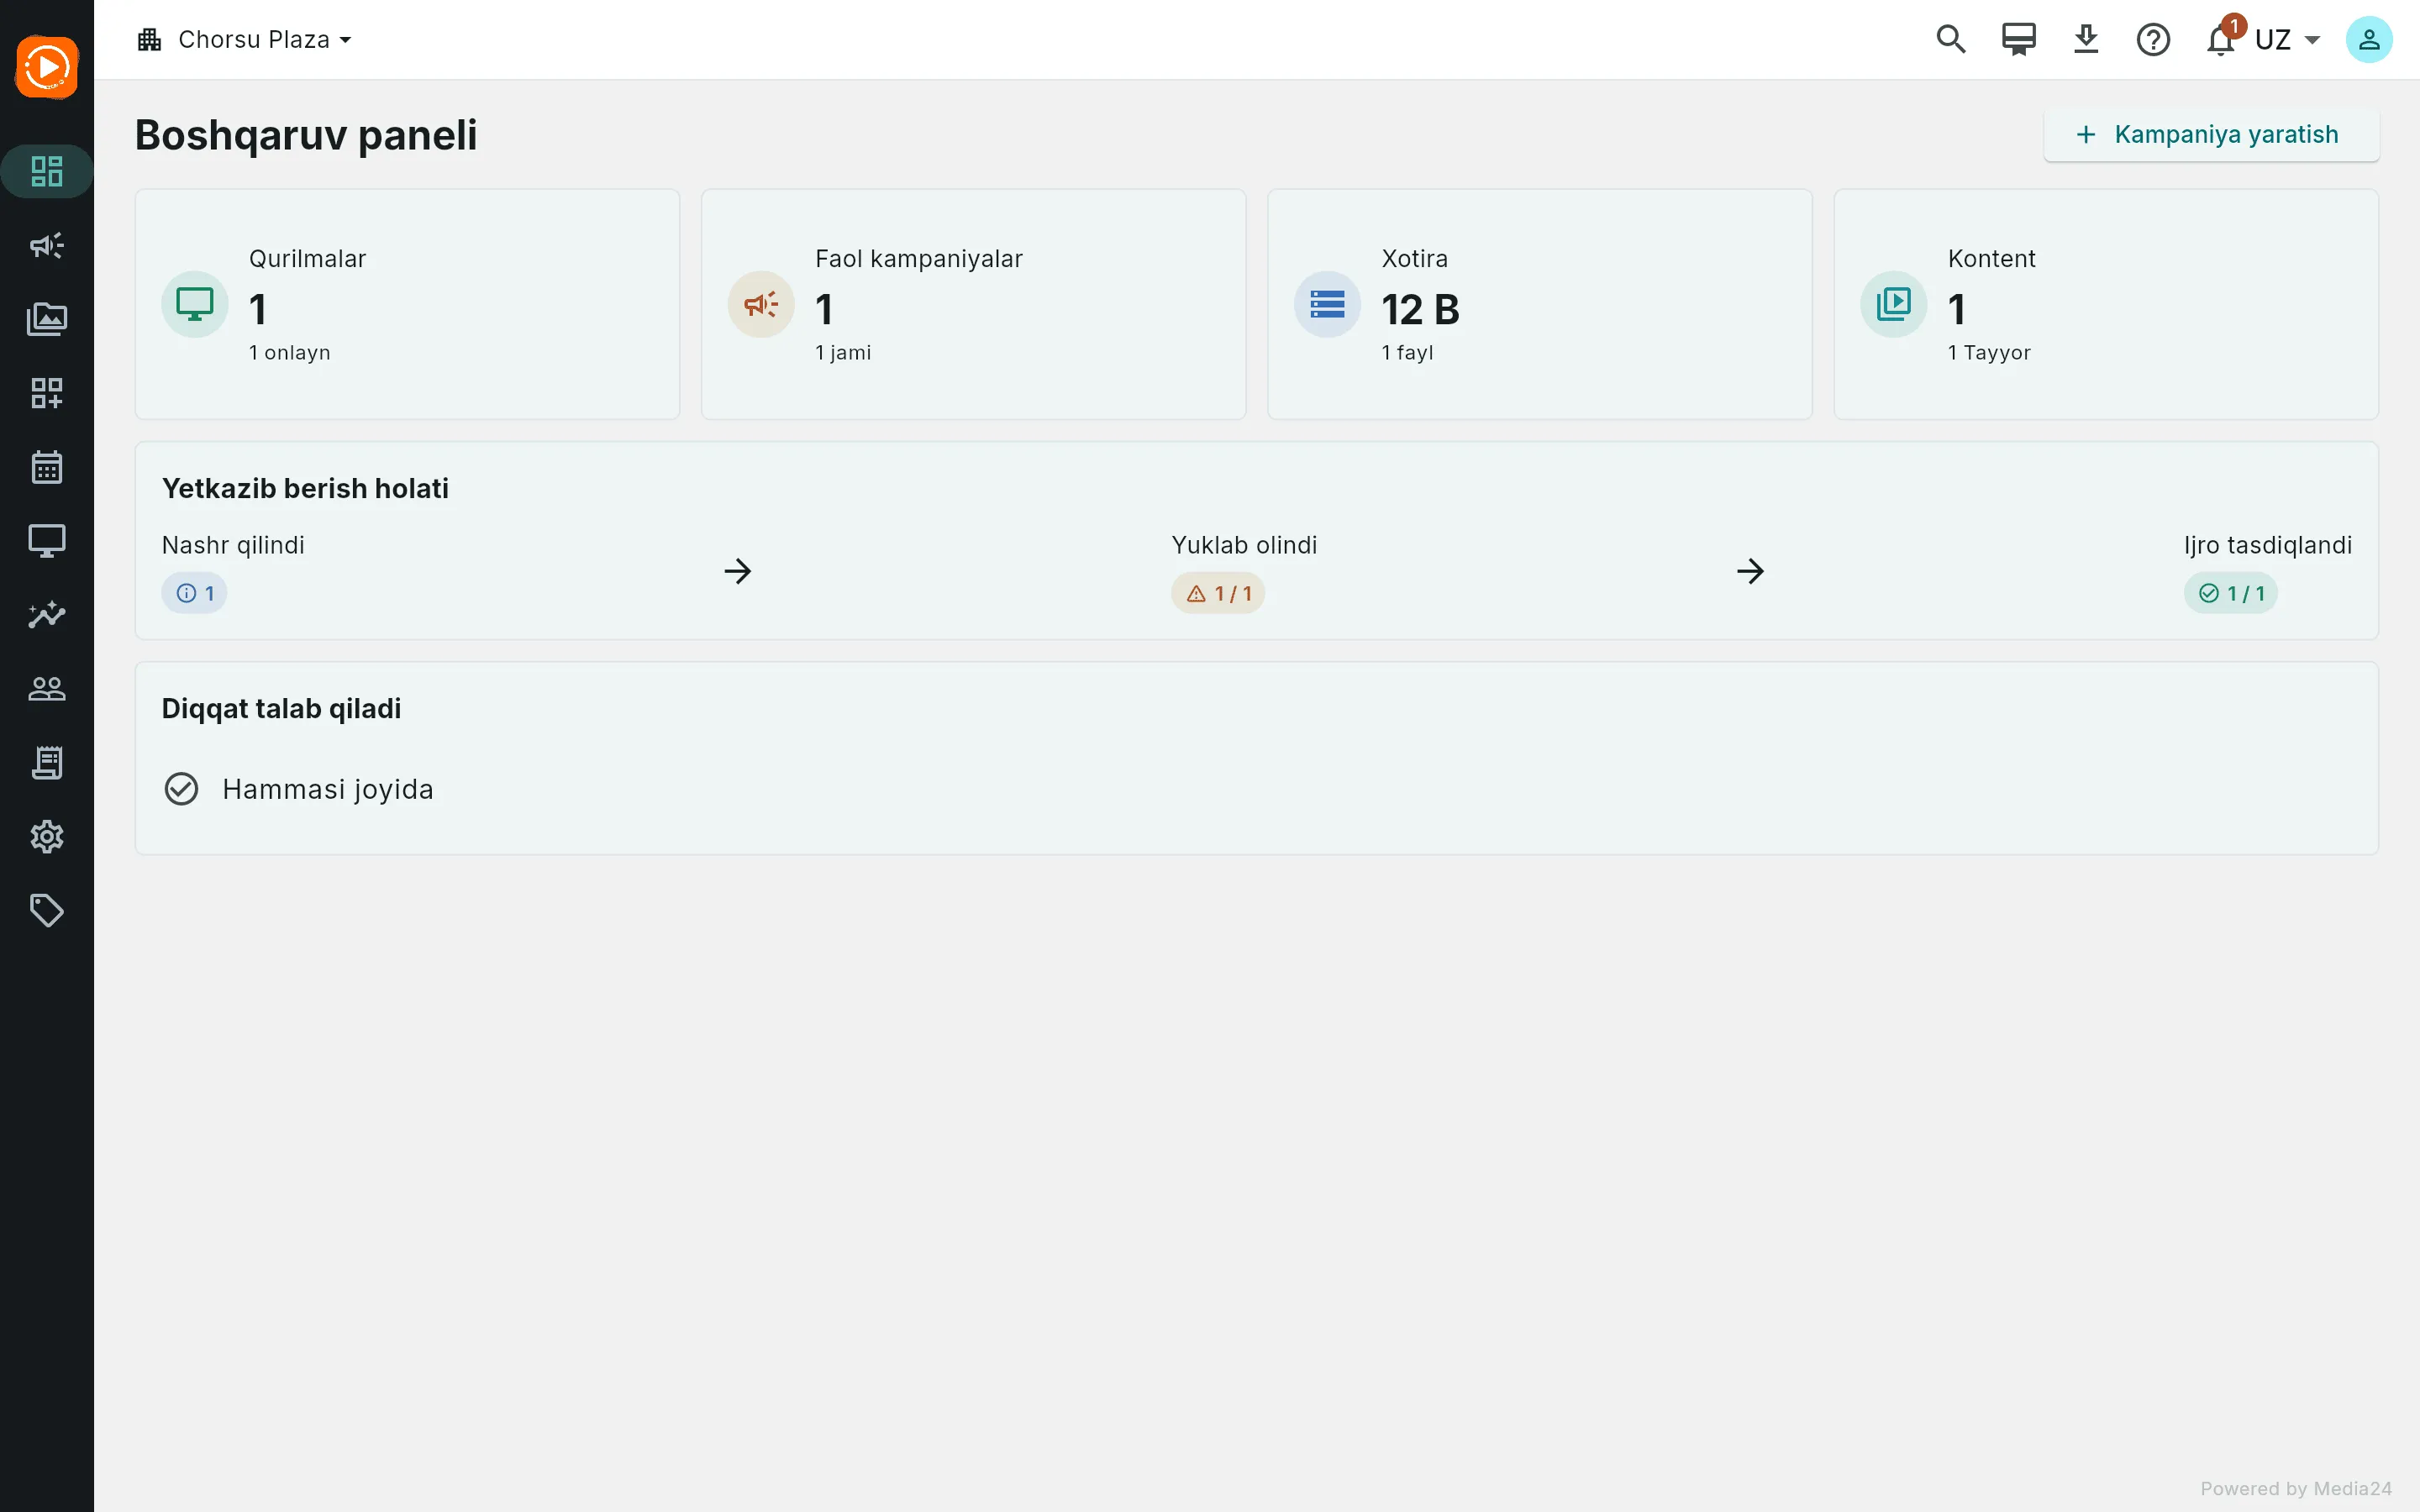The image size is (2420, 1512).
Task: Click the Ijro tasdiqlandi 1/1 badge
Action: click(2230, 593)
